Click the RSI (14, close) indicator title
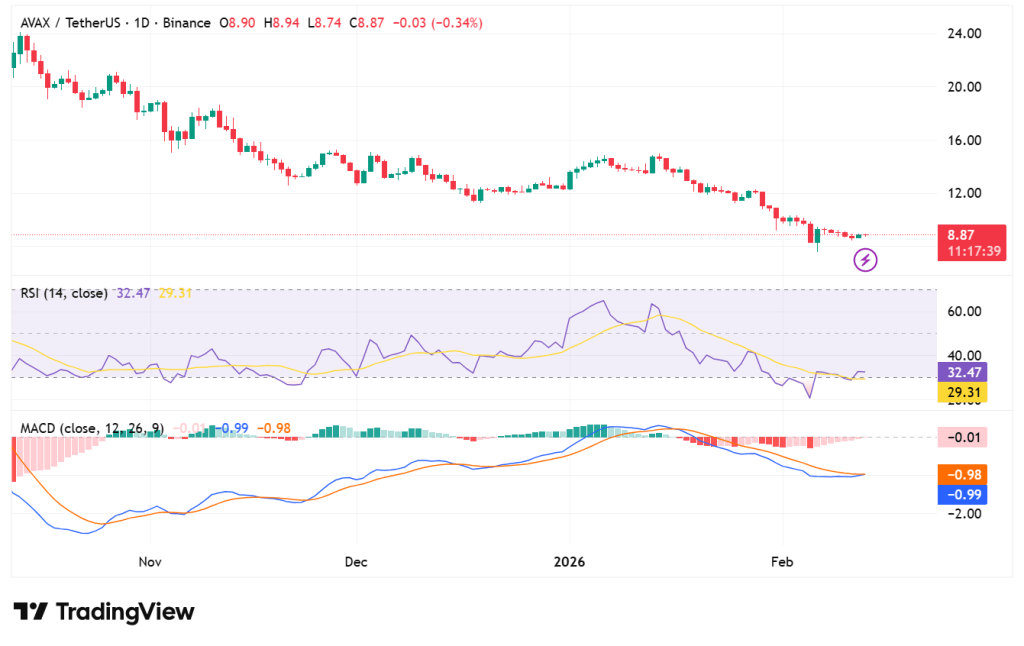The width and height of the screenshot is (1024, 646). click(64, 293)
